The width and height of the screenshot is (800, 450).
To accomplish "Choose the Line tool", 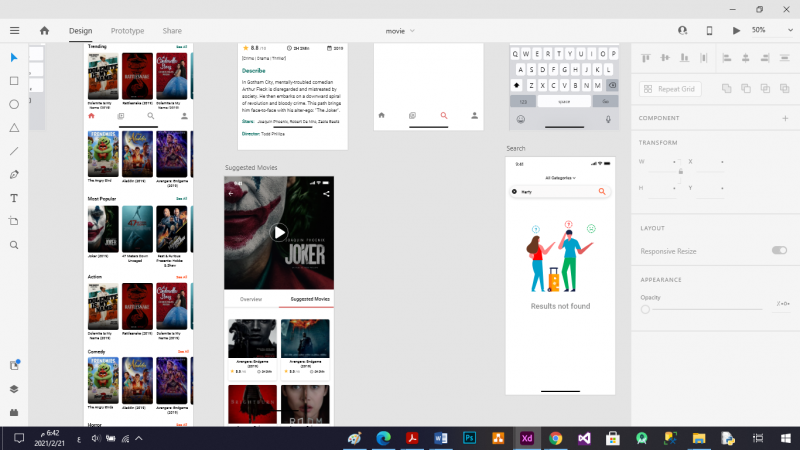I will (14, 151).
